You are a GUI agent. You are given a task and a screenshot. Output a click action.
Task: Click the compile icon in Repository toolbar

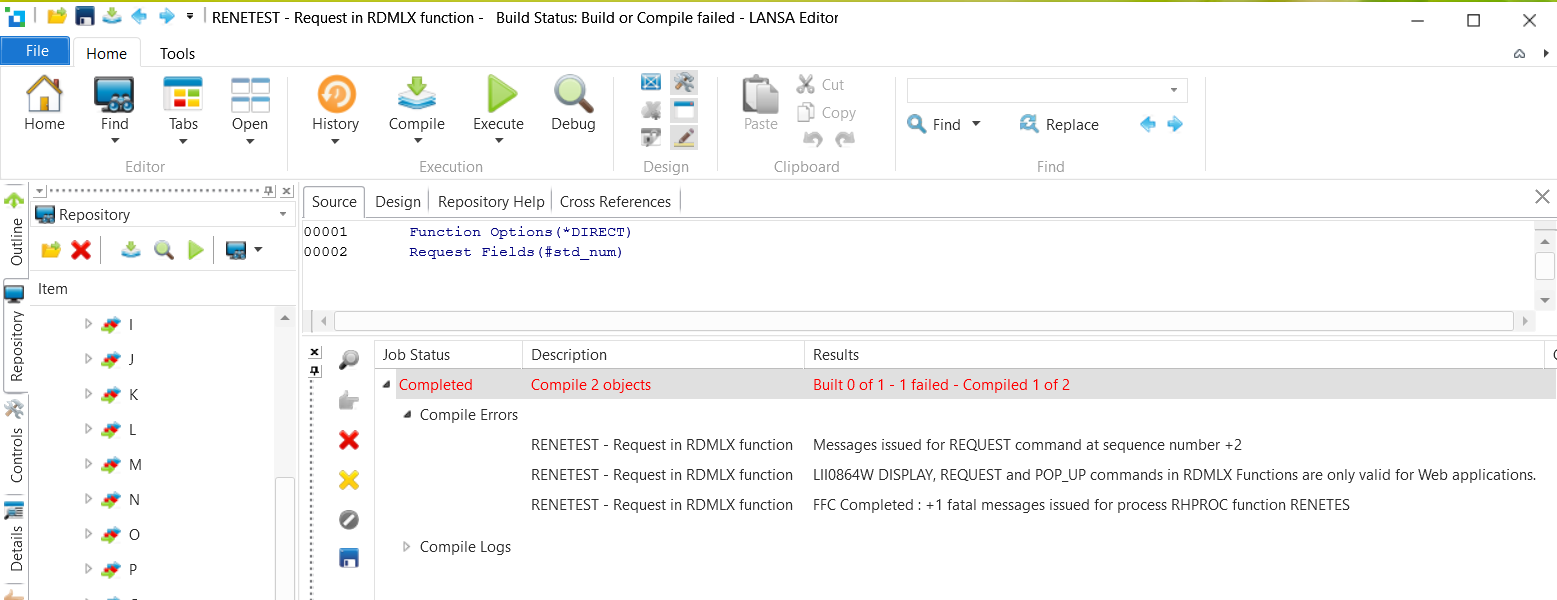(131, 250)
